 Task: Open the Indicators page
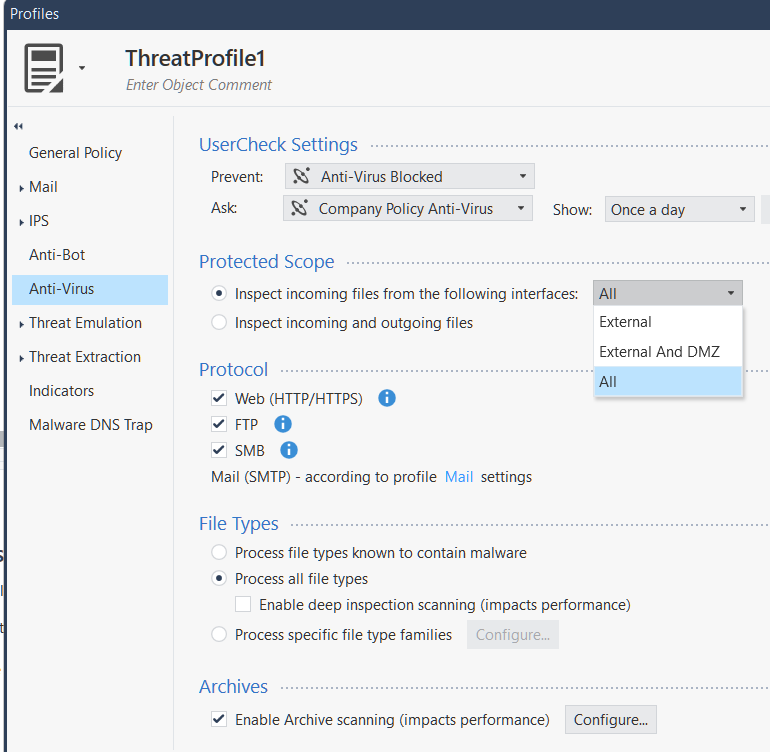[61, 390]
